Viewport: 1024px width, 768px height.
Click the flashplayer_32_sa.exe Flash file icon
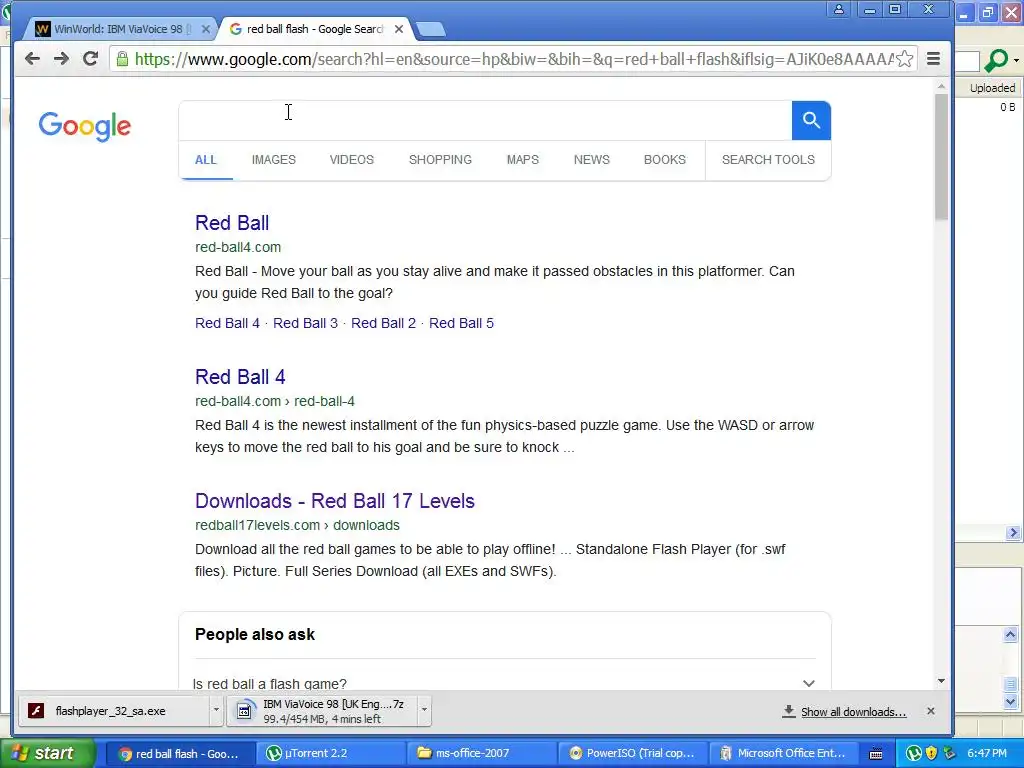[x=36, y=711]
